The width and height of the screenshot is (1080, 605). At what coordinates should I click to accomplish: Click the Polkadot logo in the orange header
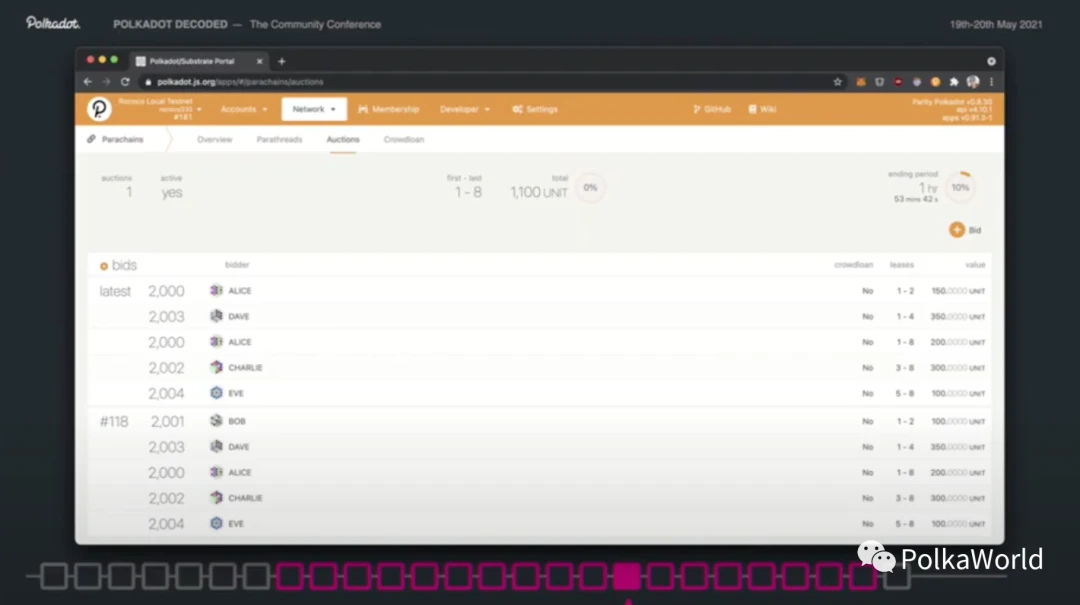coord(98,109)
